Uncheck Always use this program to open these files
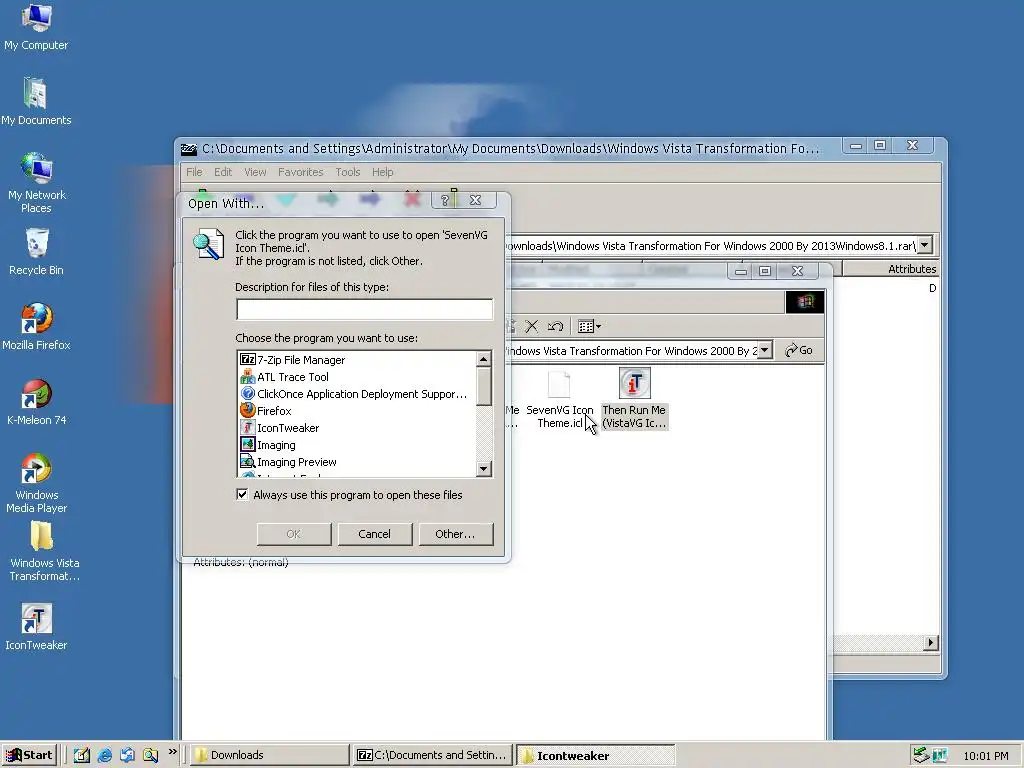 click(x=242, y=494)
